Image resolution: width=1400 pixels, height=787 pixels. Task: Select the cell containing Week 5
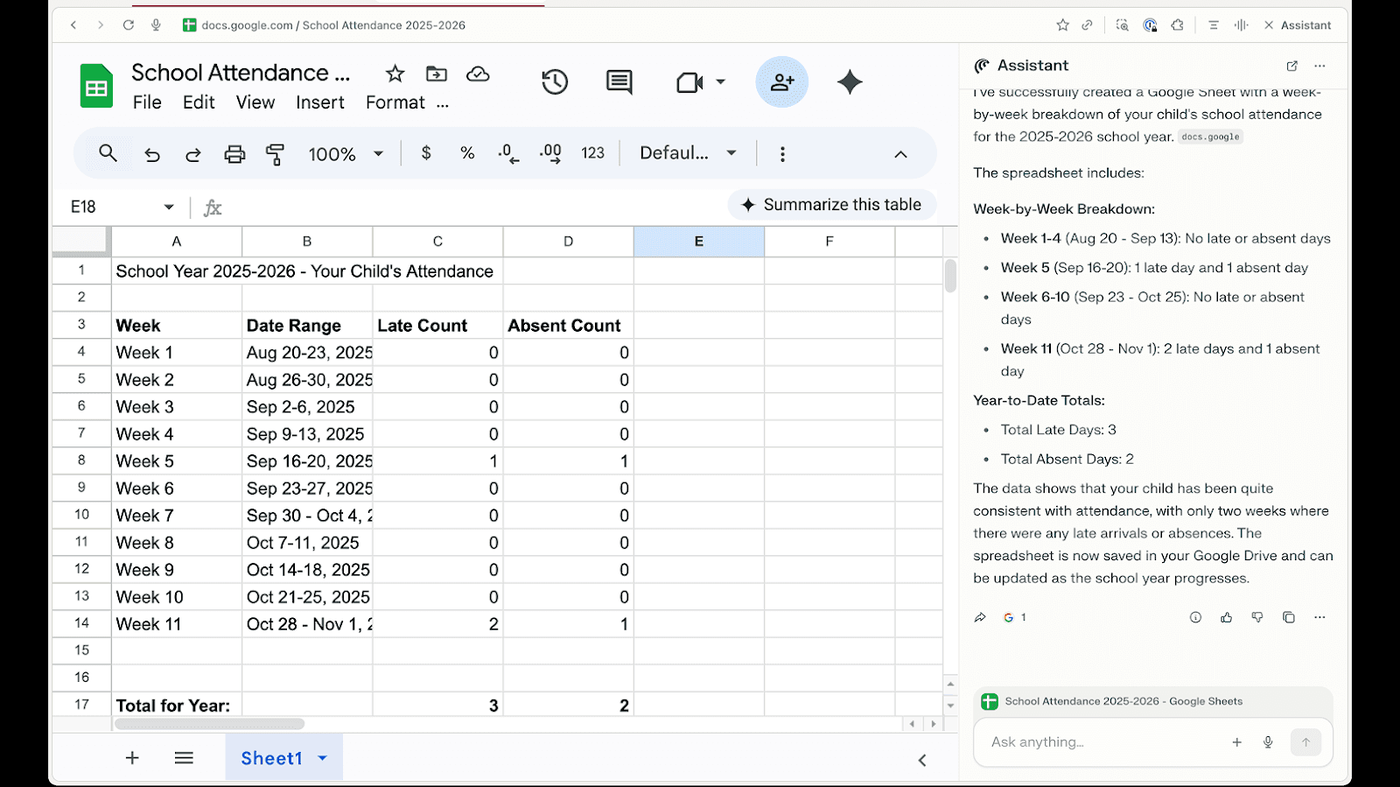(x=176, y=461)
